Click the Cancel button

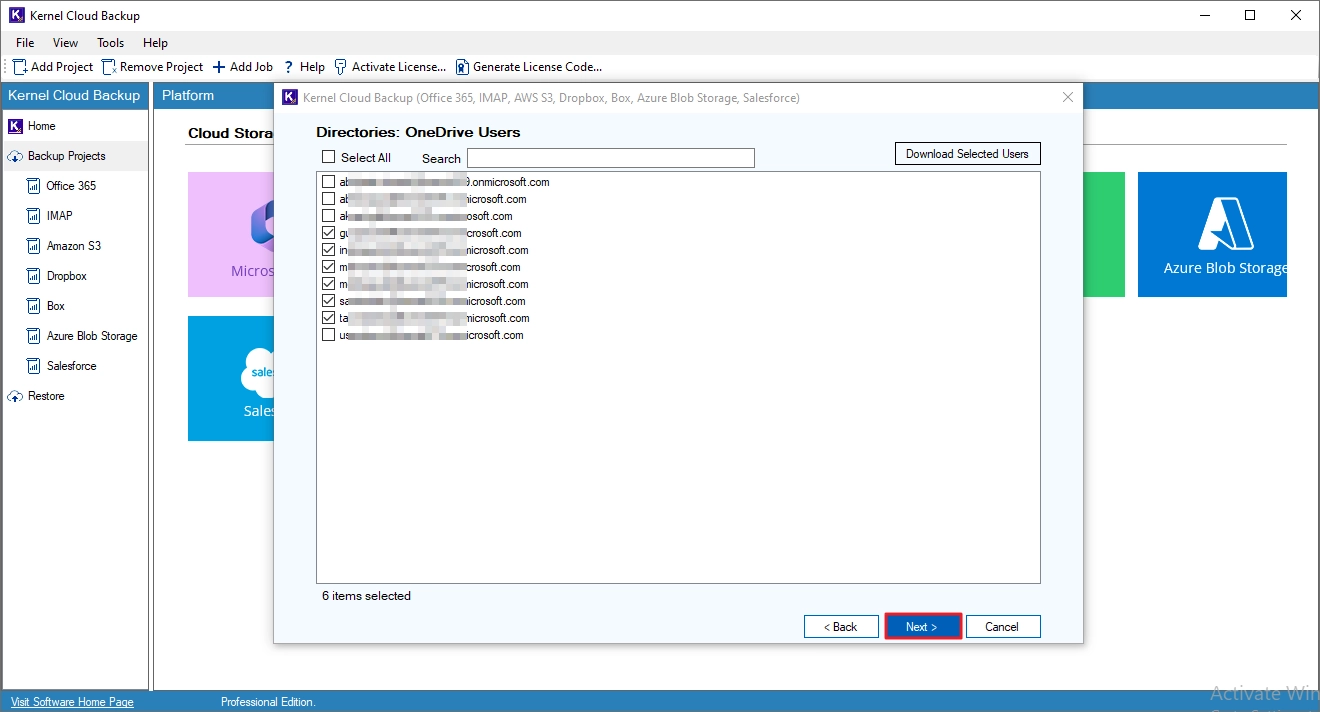(1003, 627)
